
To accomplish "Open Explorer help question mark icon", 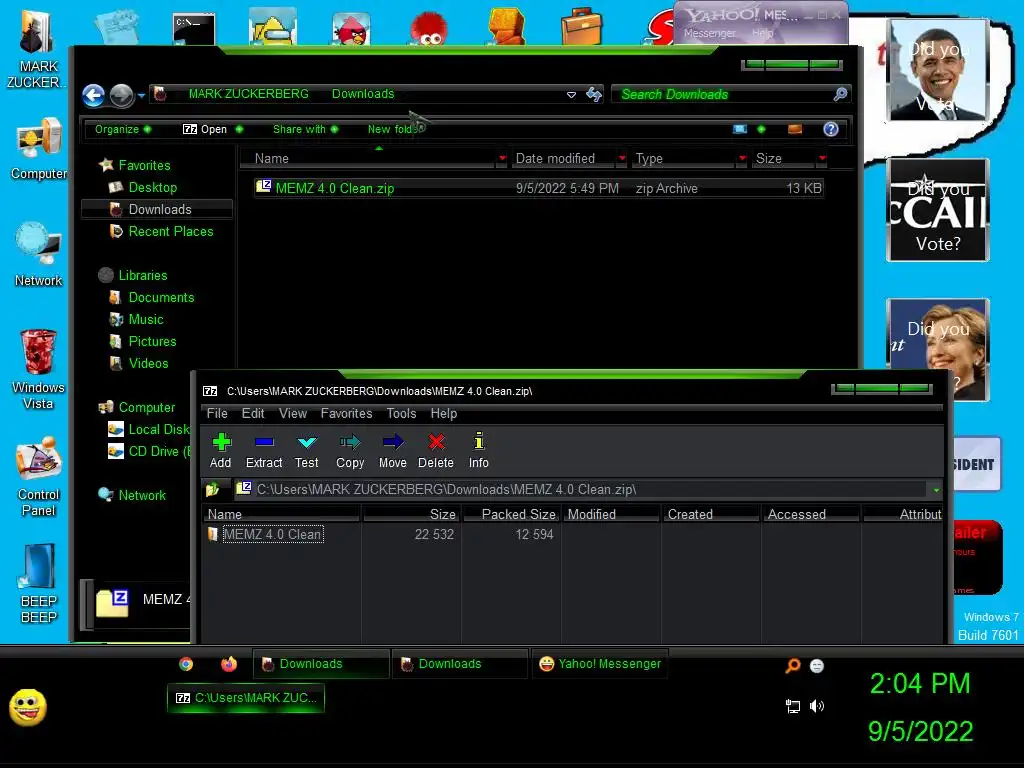I will pyautogui.click(x=831, y=129).
